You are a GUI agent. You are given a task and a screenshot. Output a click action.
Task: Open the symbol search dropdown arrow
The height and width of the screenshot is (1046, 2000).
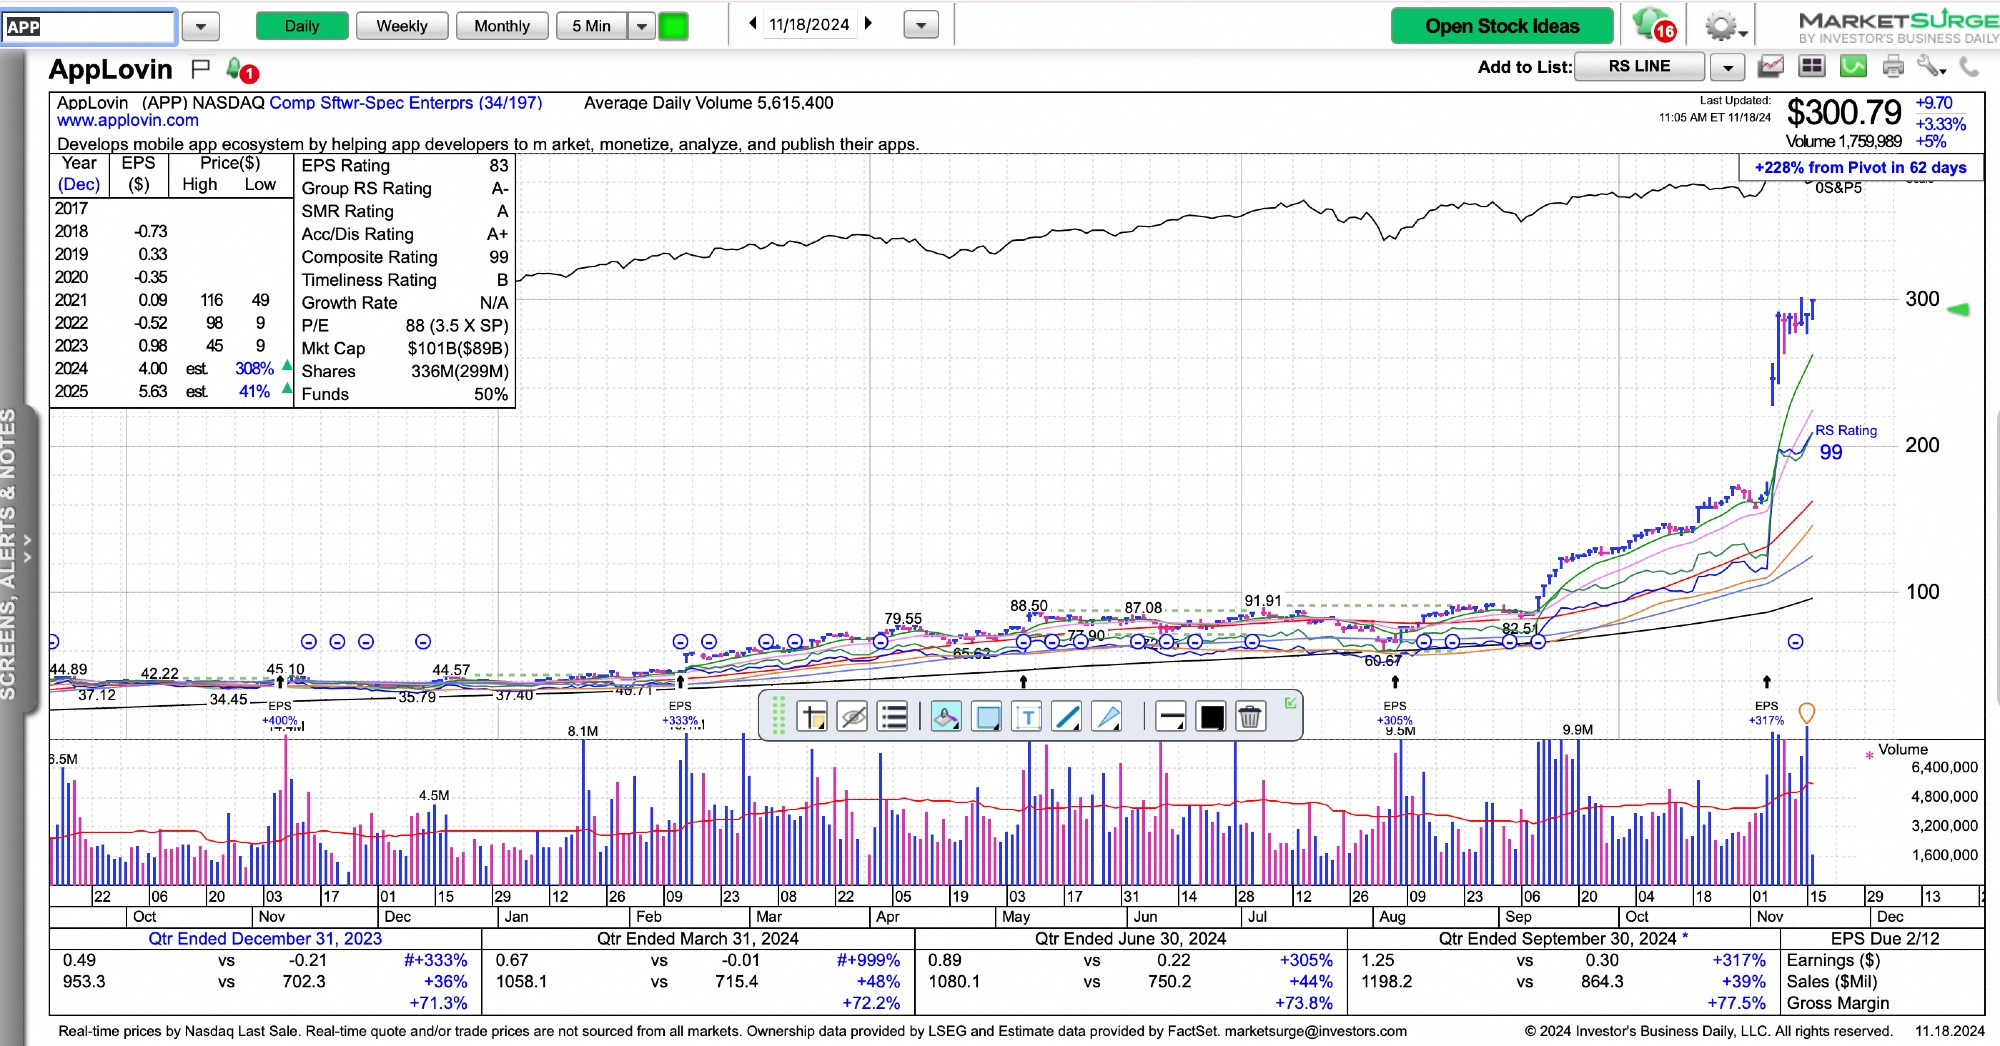pyautogui.click(x=201, y=26)
